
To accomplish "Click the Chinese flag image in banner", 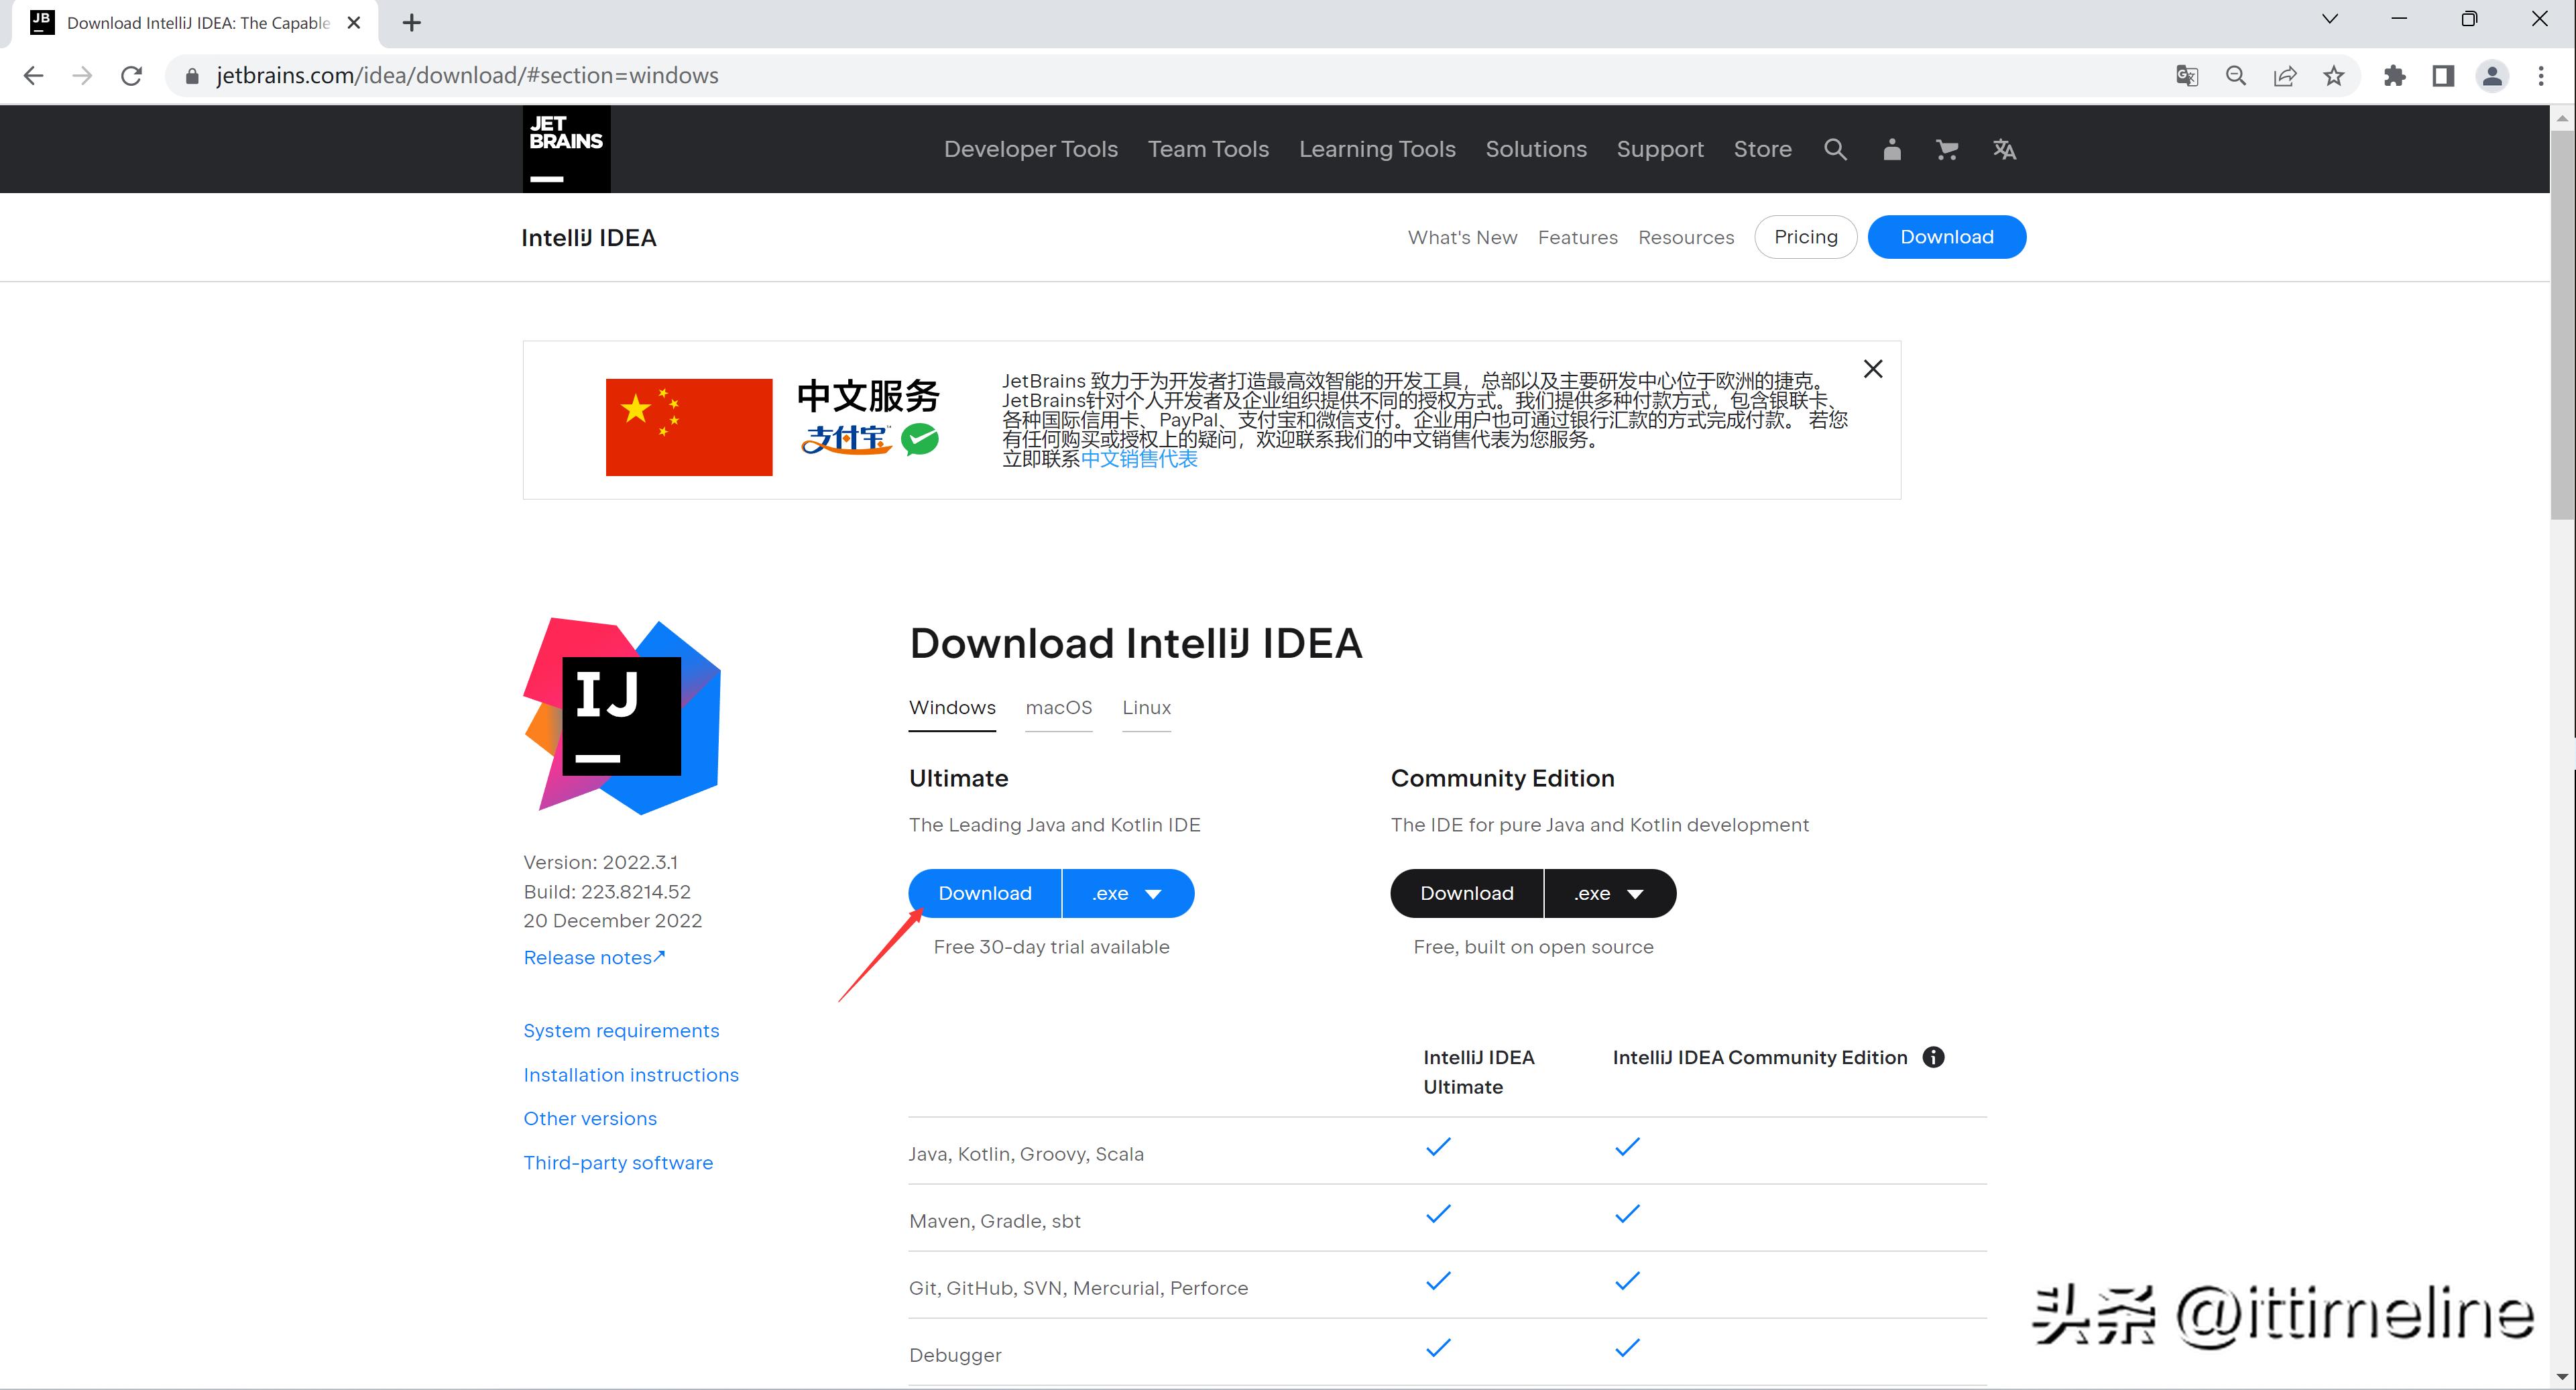I will 689,427.
